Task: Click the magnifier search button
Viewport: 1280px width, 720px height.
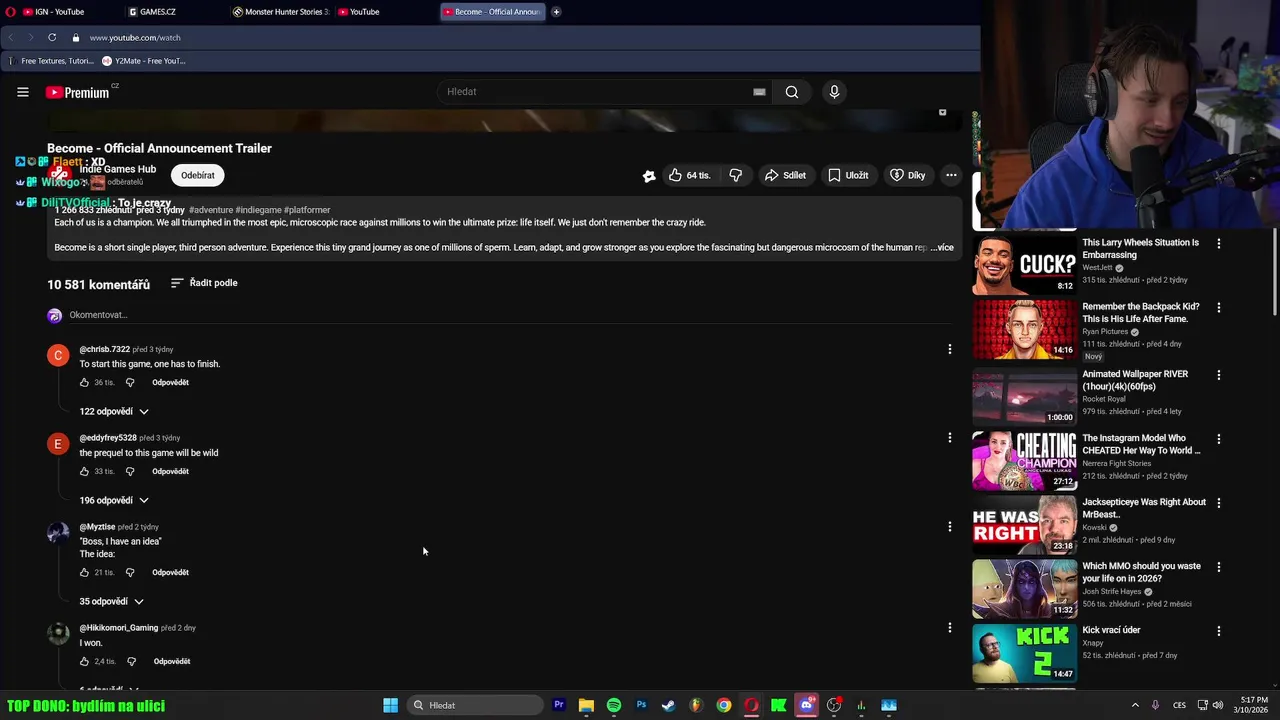Action: (x=792, y=92)
